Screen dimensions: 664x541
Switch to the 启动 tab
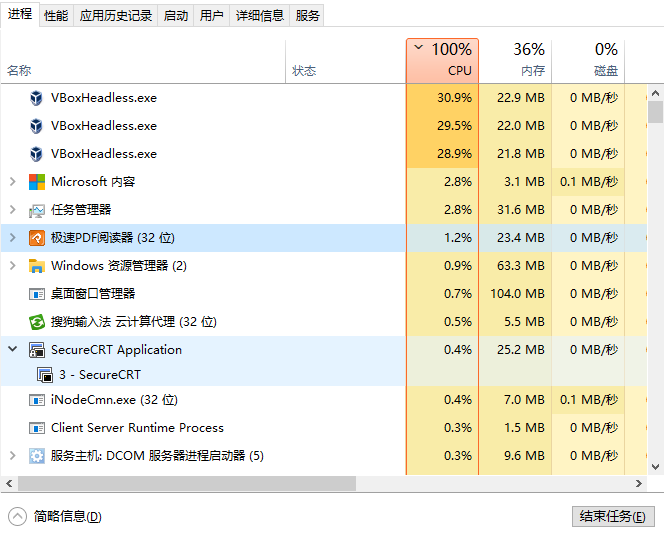pyautogui.click(x=176, y=15)
